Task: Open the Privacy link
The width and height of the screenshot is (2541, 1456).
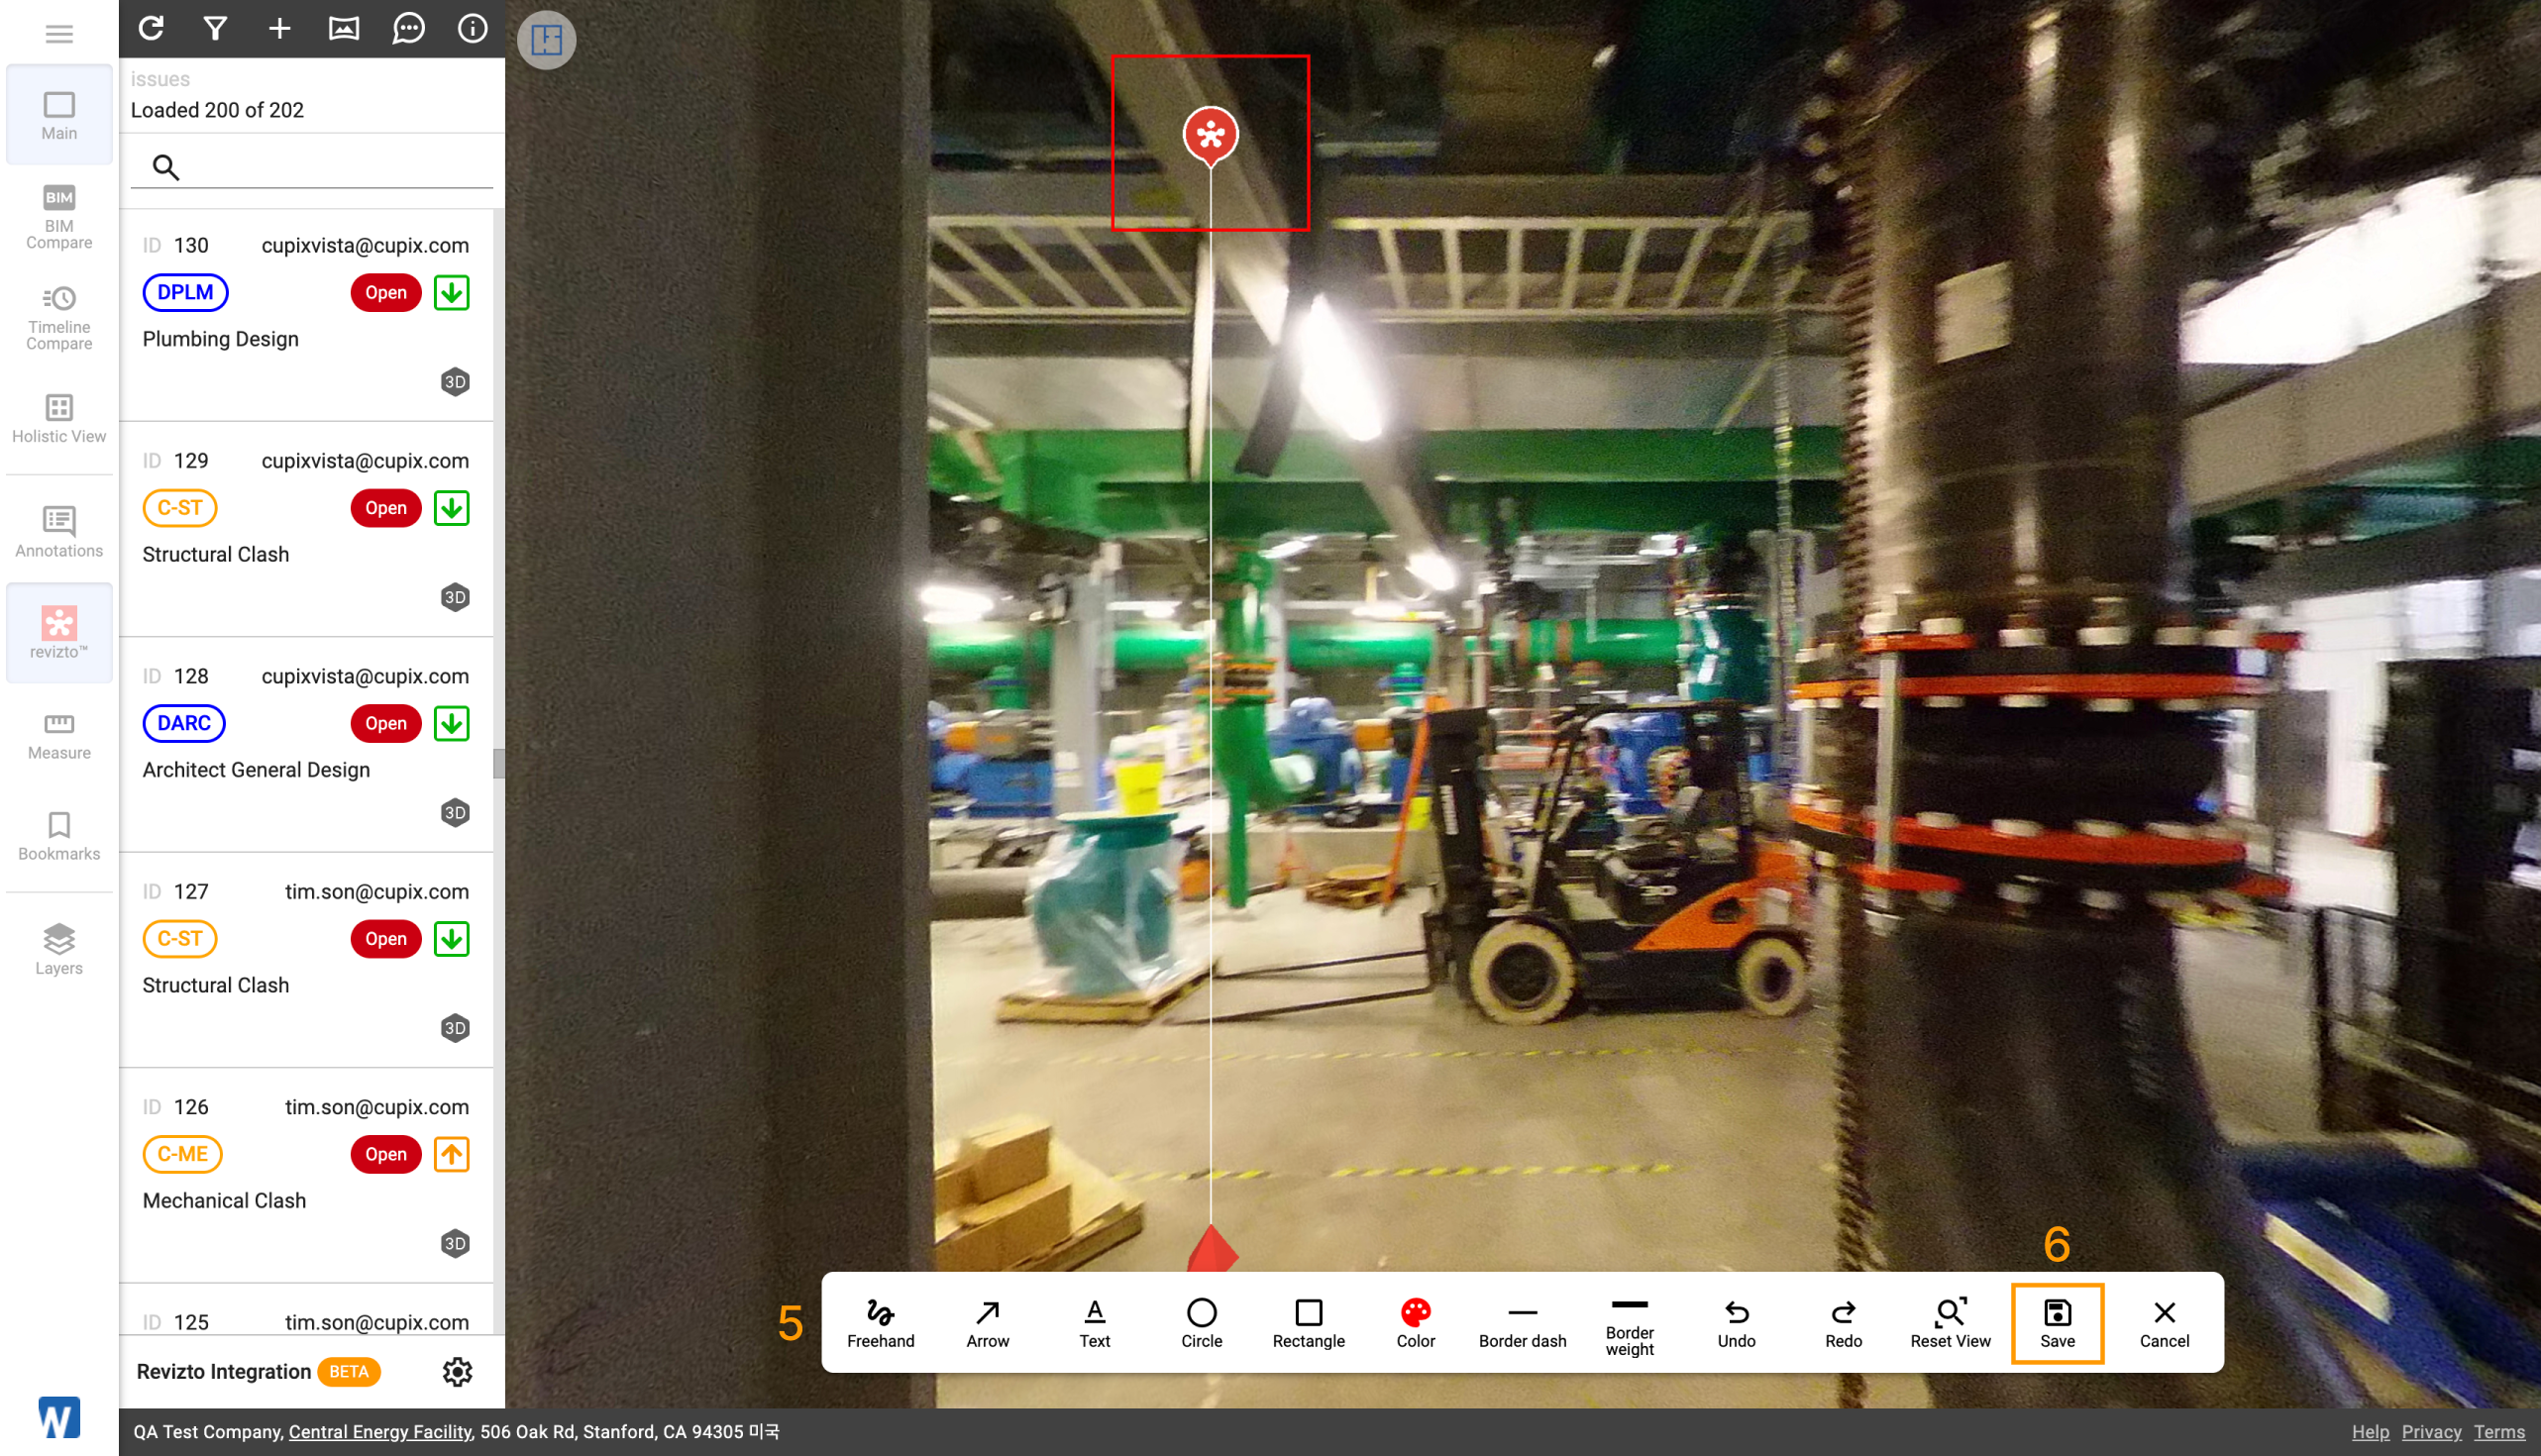Action: click(x=2431, y=1432)
